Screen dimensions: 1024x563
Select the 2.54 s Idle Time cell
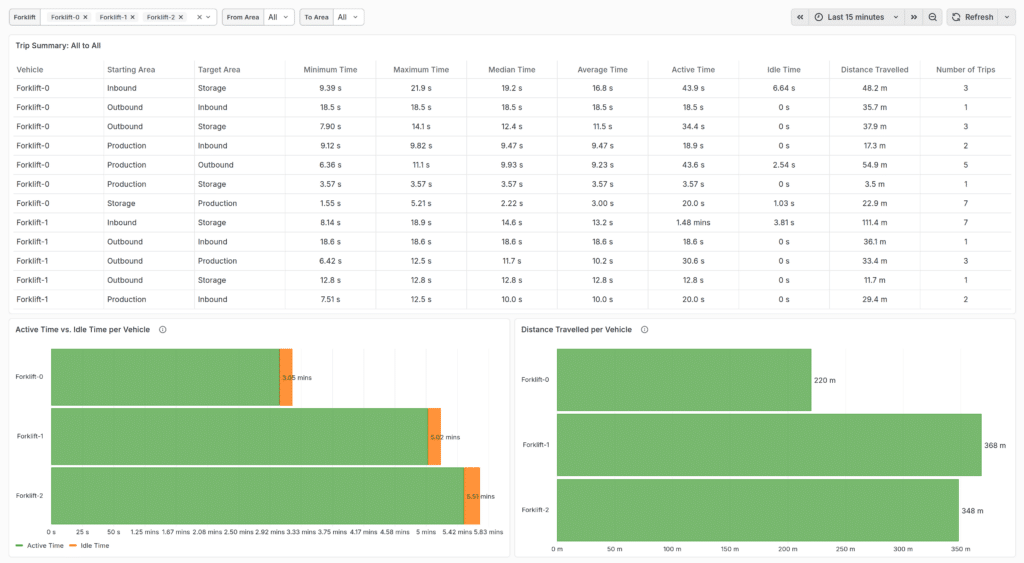click(x=784, y=165)
